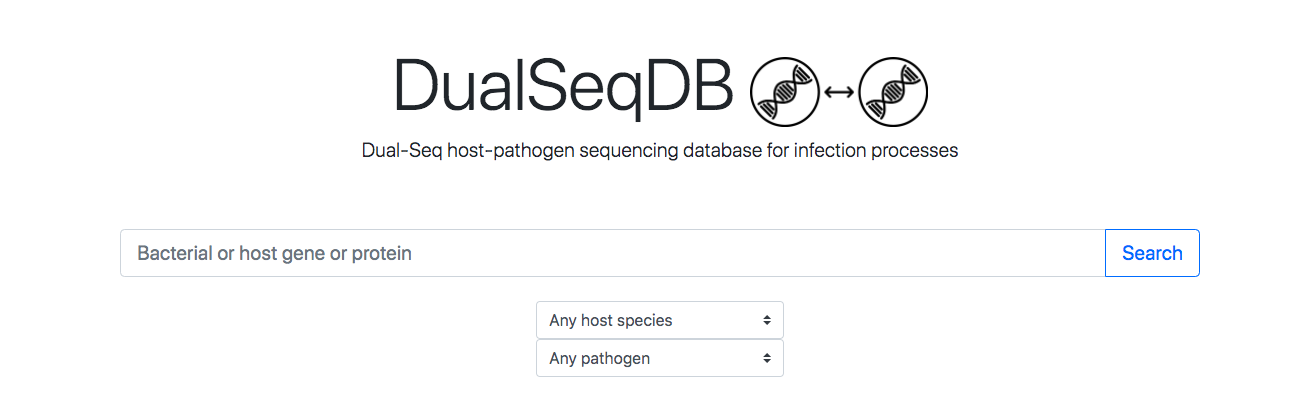The height and width of the screenshot is (397, 1305).
Task: Click the up-down caret on pathogen selector
Action: tap(767, 358)
